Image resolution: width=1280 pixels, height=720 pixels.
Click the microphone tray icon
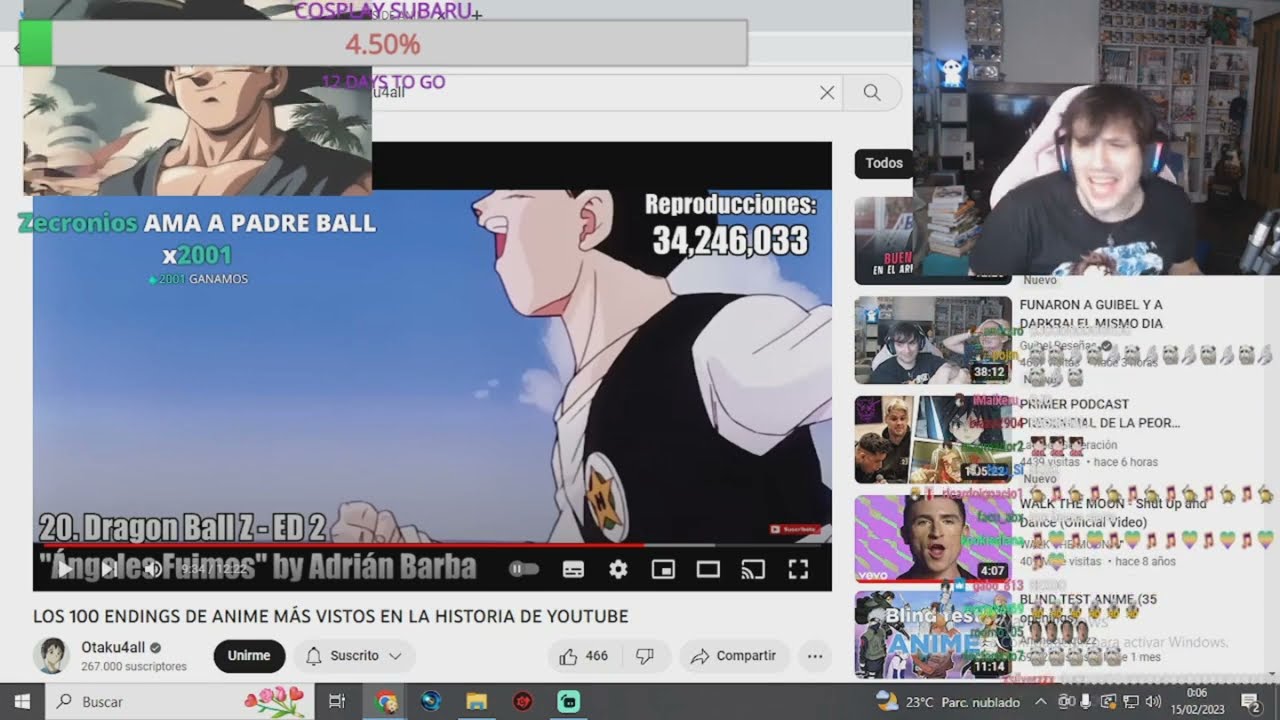tap(1086, 702)
